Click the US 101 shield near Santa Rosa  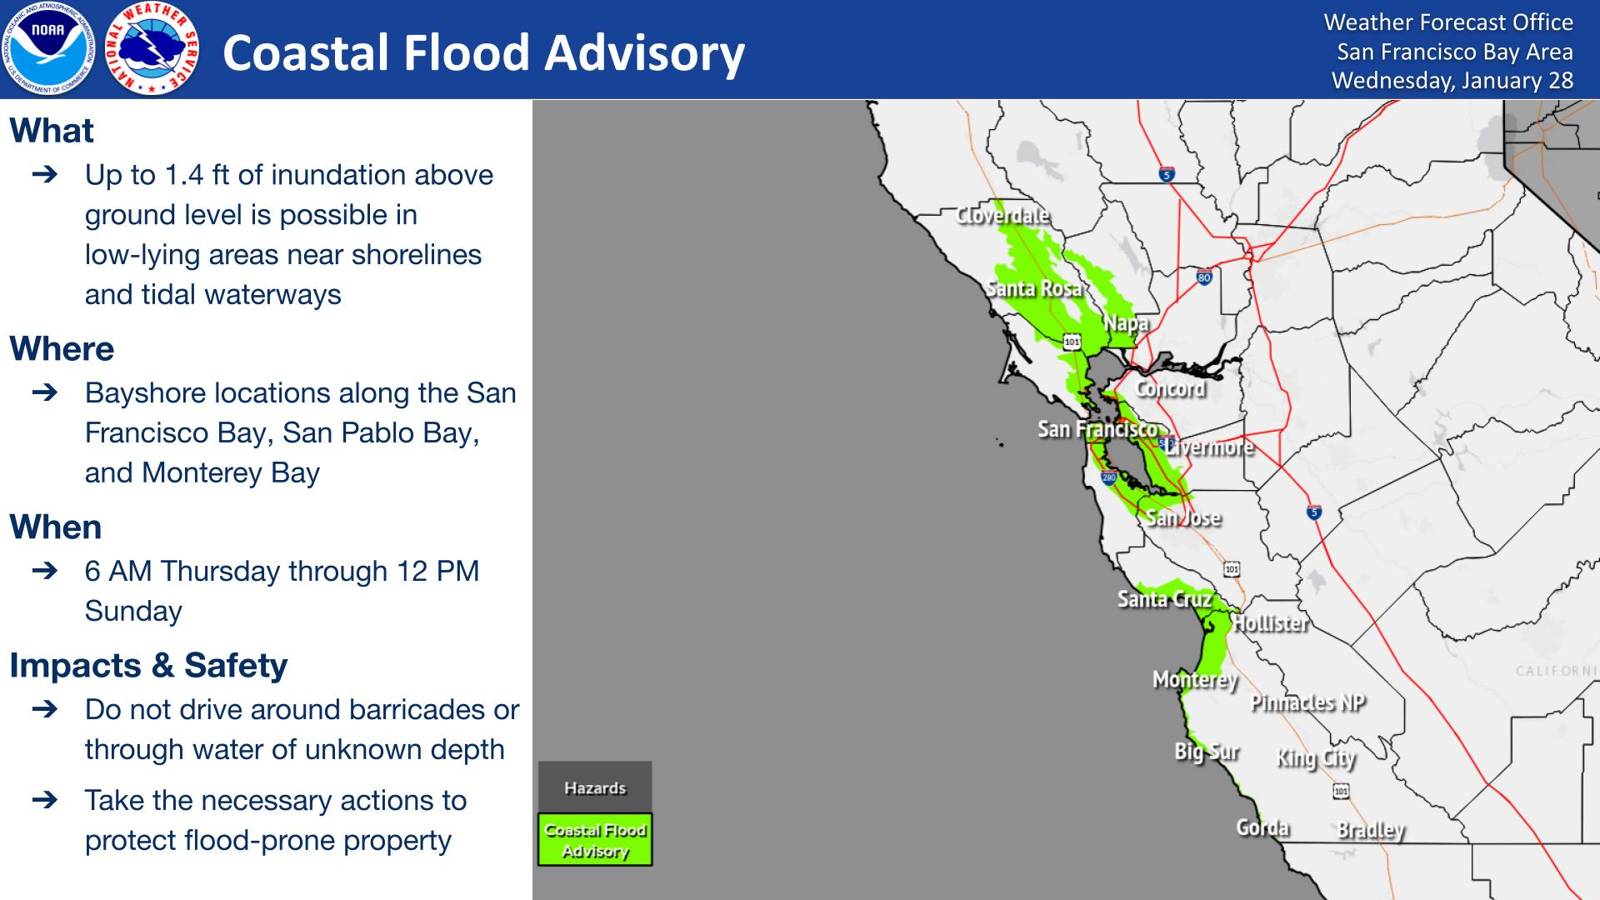(1072, 342)
